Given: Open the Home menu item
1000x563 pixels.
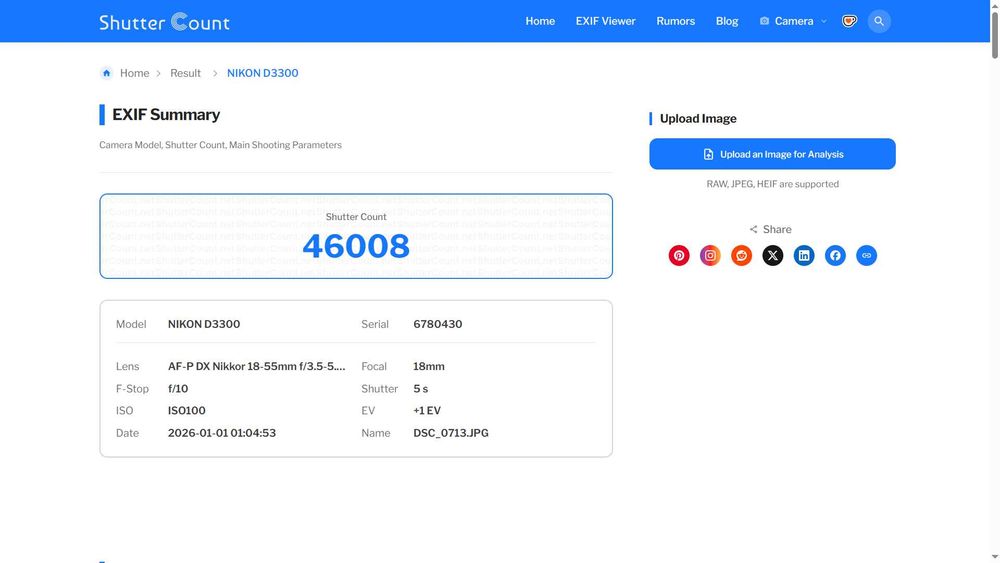Looking at the screenshot, I should pyautogui.click(x=540, y=21).
